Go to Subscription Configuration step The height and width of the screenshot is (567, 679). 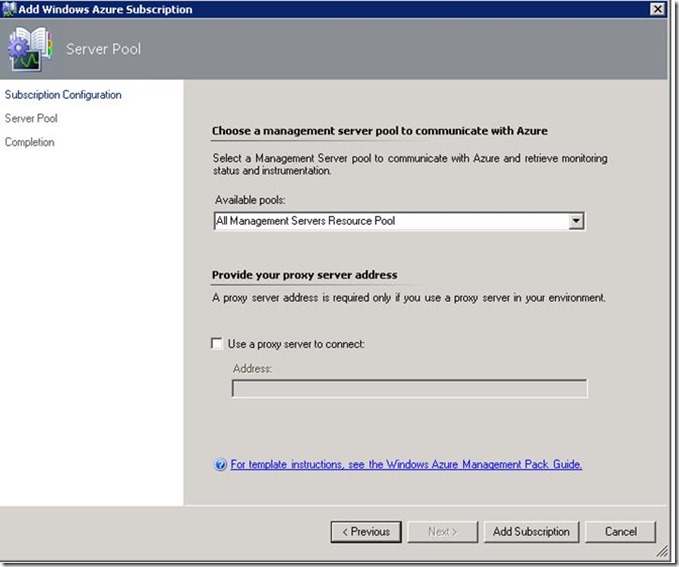63,94
